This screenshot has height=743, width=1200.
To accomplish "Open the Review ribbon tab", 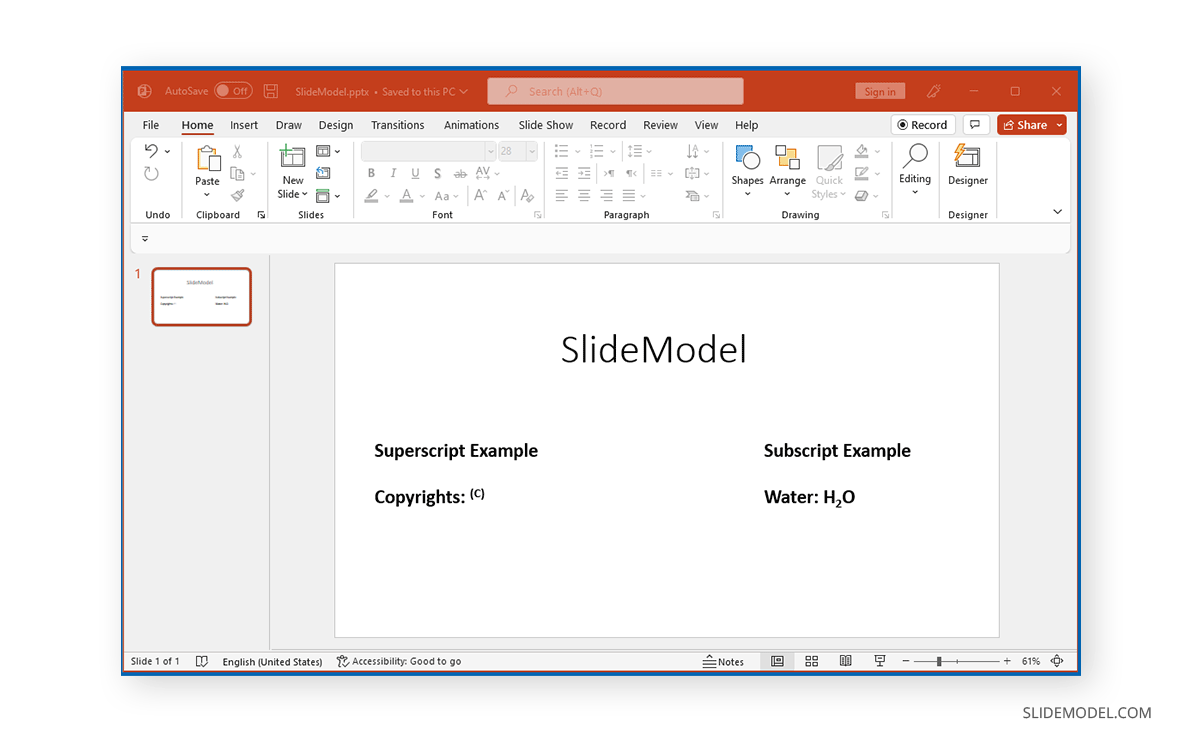I will pos(660,125).
